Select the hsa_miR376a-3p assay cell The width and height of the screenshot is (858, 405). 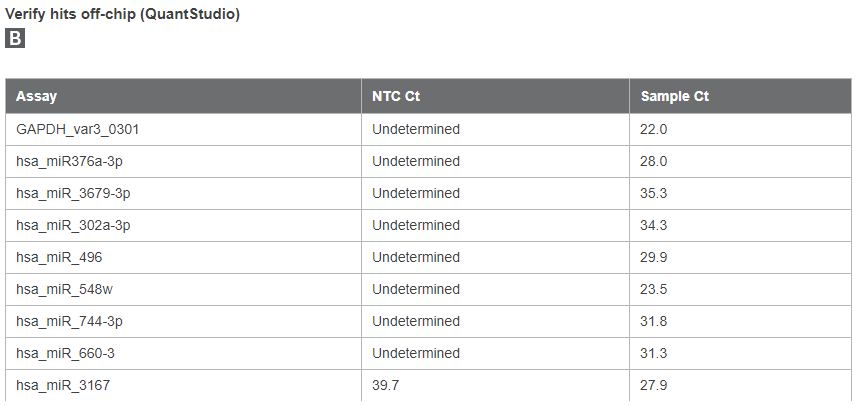[69, 161]
